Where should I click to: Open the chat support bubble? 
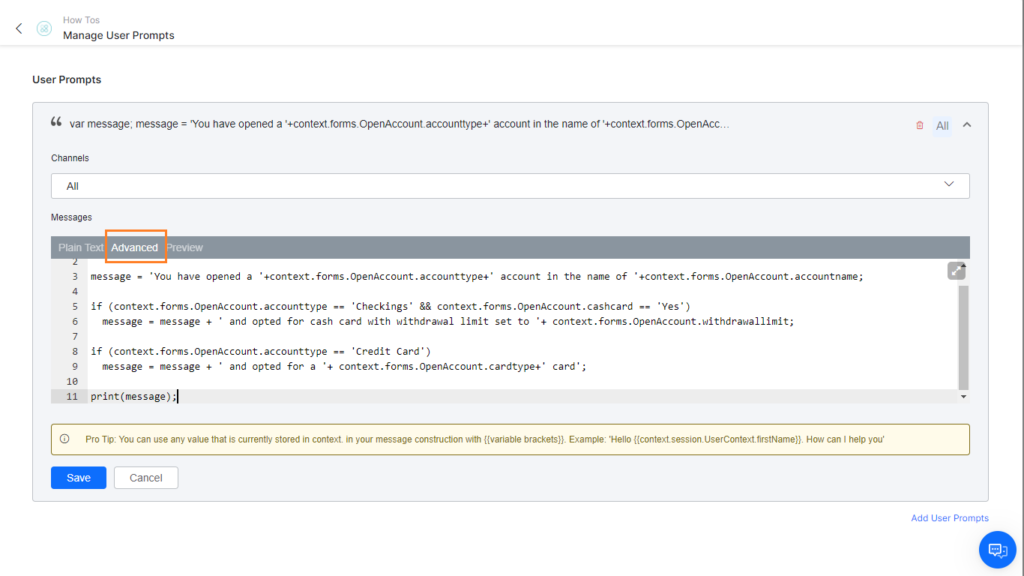pos(996,549)
